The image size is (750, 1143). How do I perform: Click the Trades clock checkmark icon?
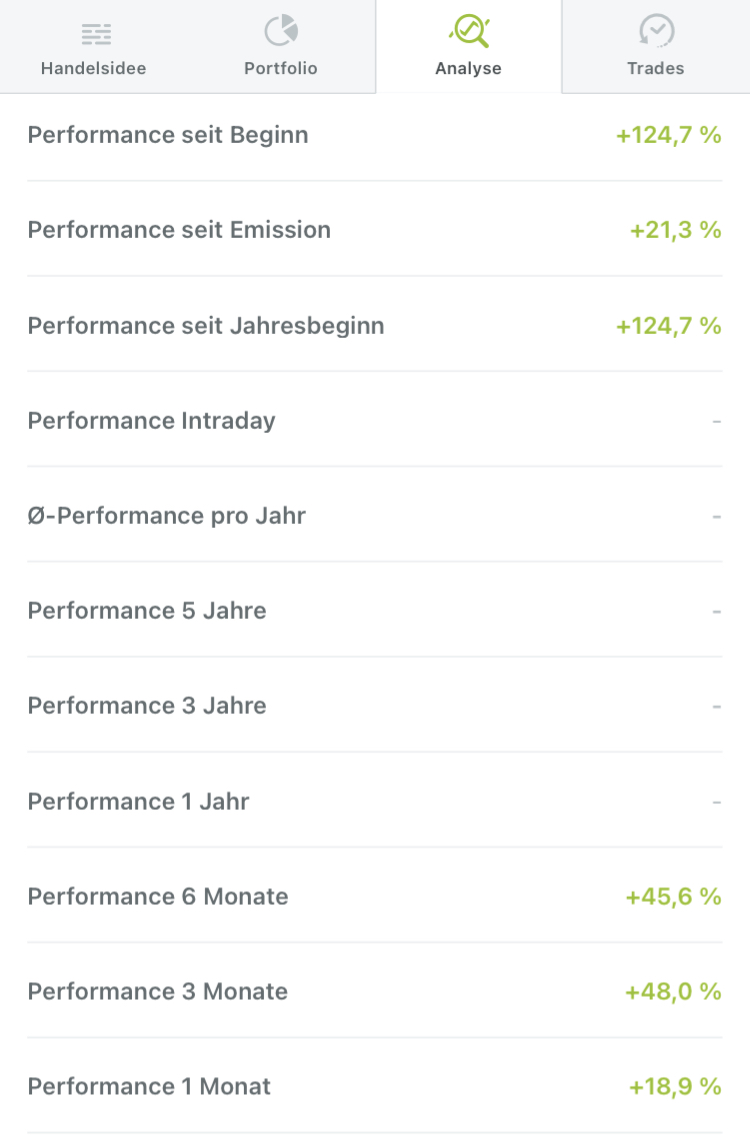click(656, 31)
